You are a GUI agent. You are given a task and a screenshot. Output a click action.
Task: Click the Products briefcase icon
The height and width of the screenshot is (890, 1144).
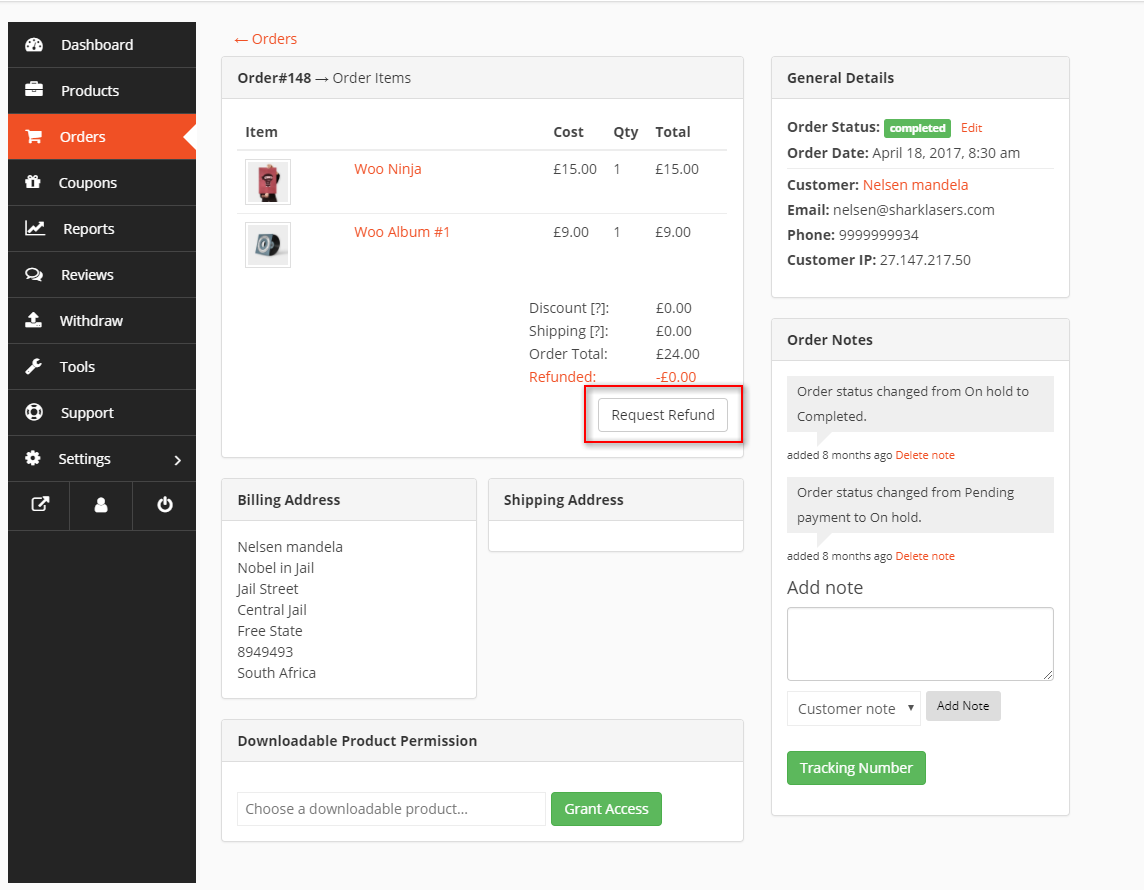tap(34, 90)
